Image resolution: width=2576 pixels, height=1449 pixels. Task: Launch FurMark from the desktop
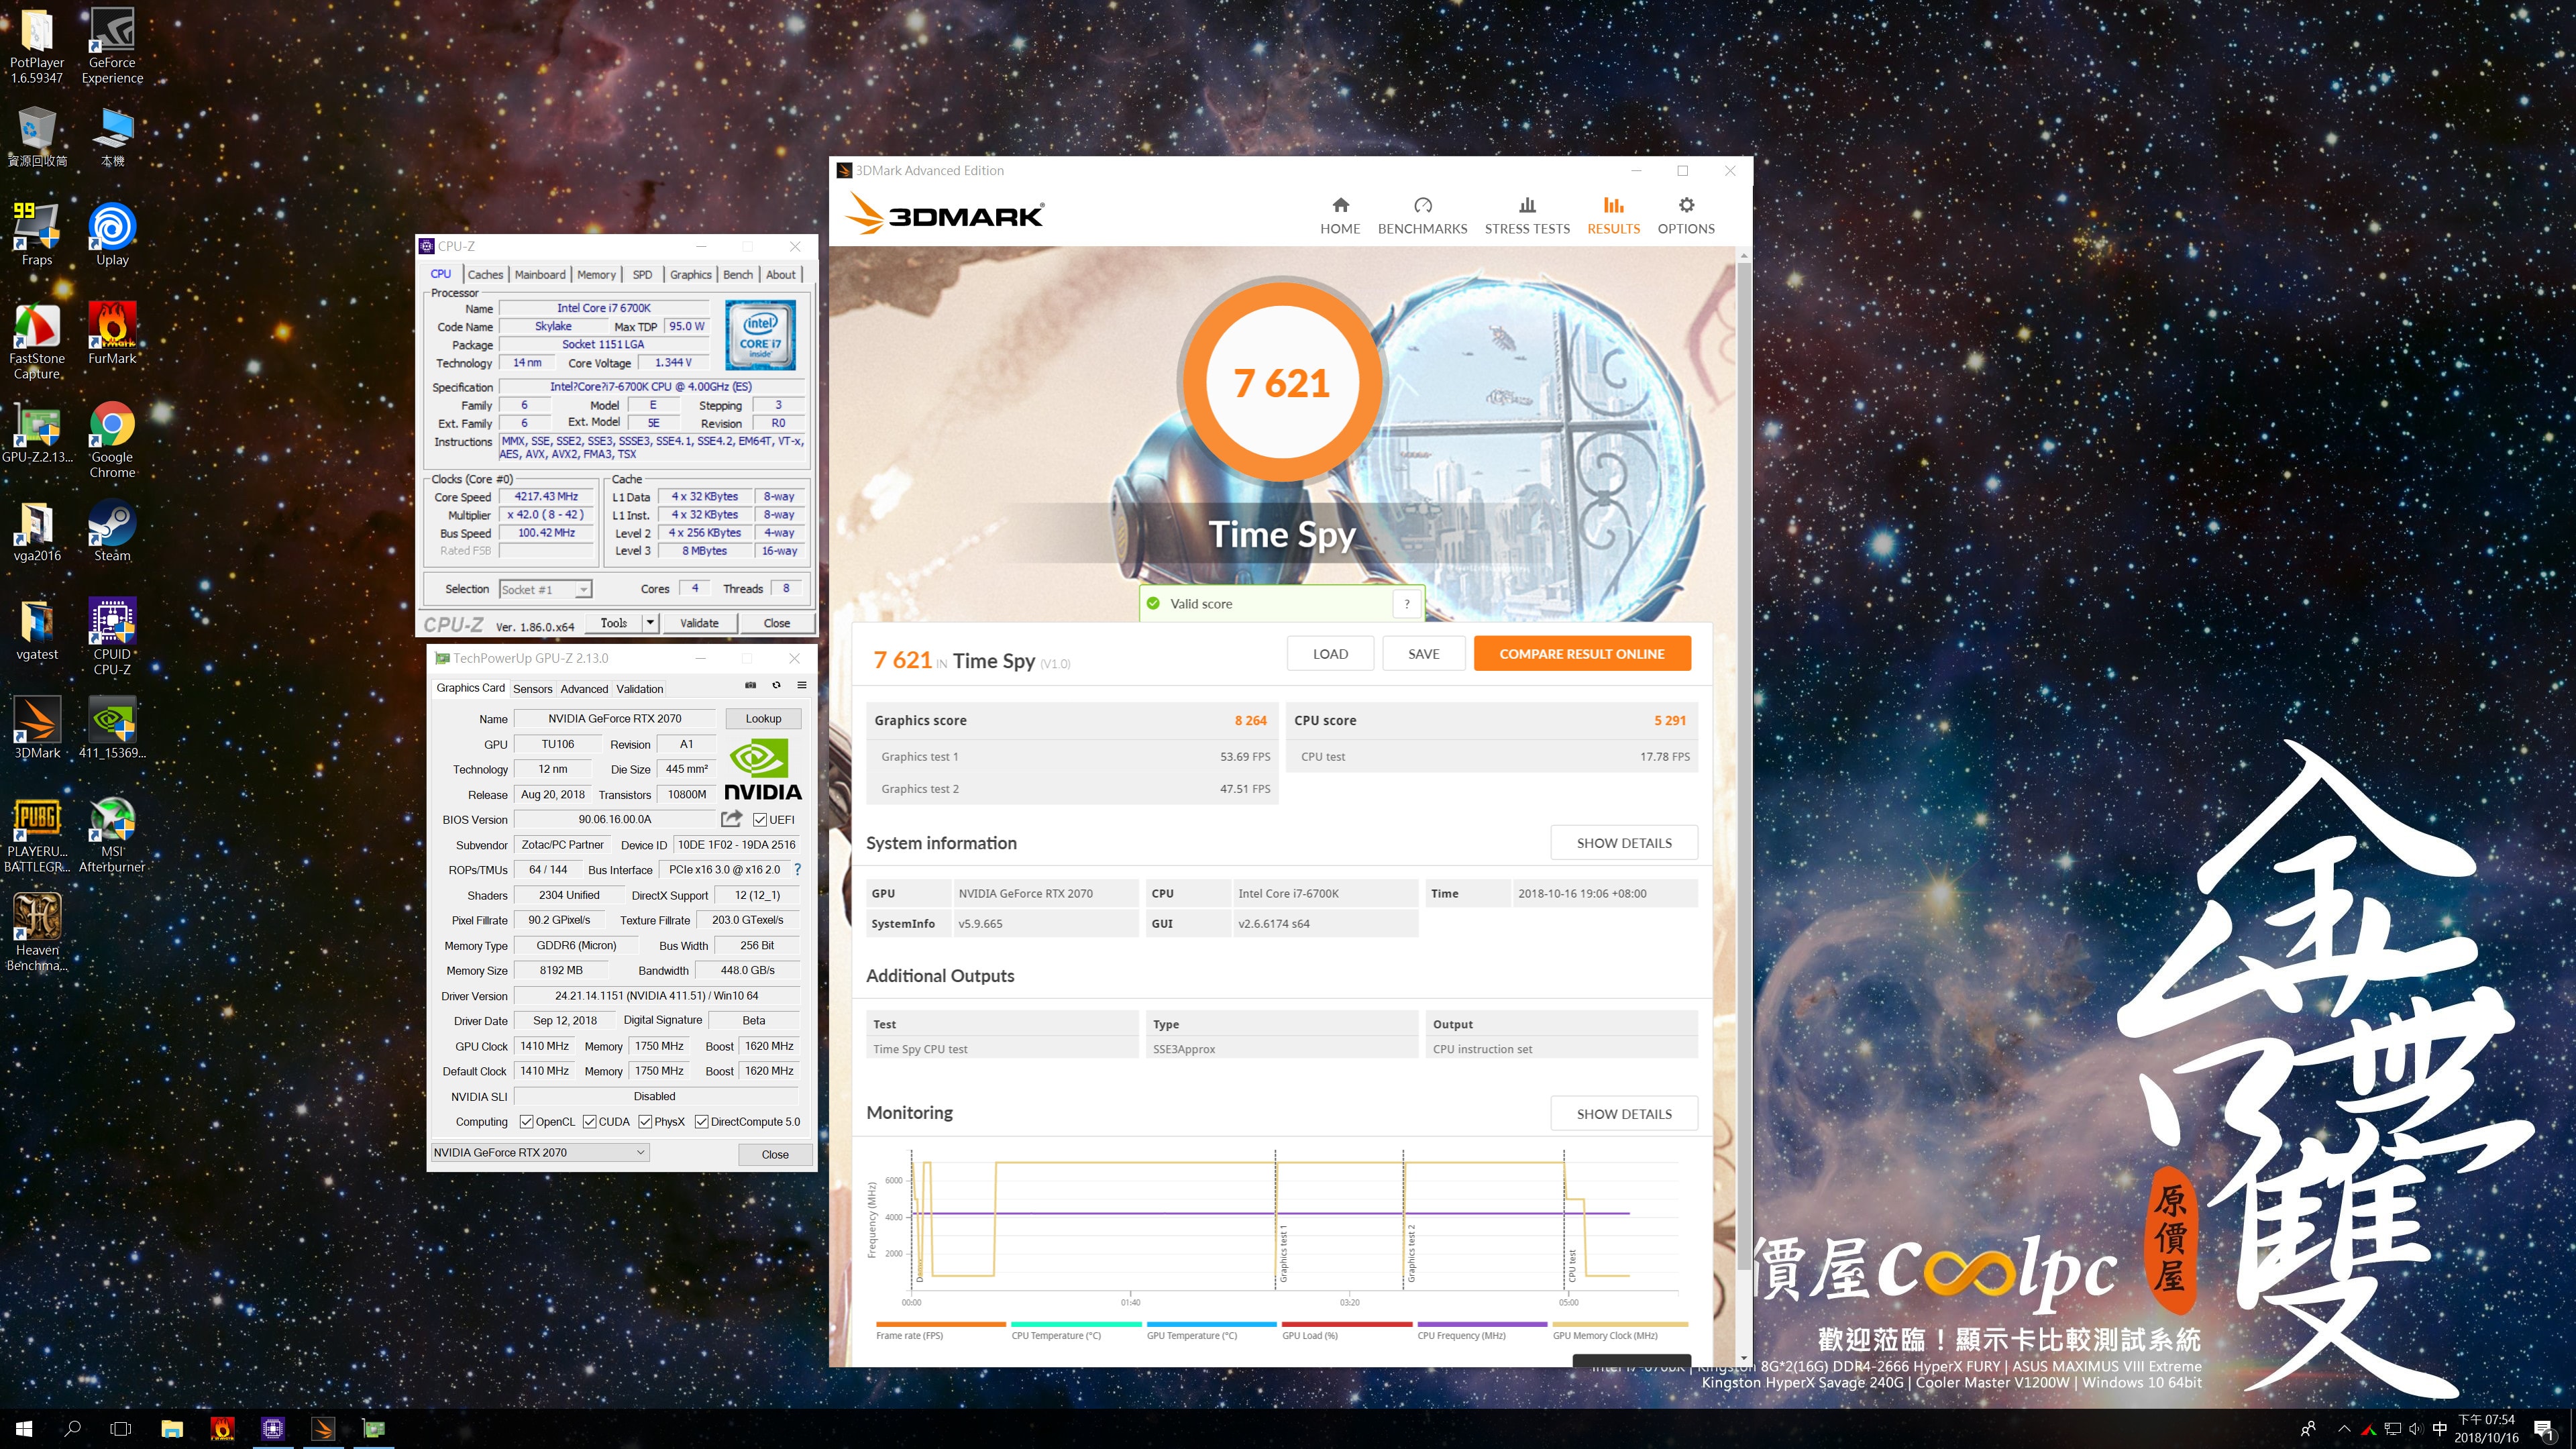[112, 333]
